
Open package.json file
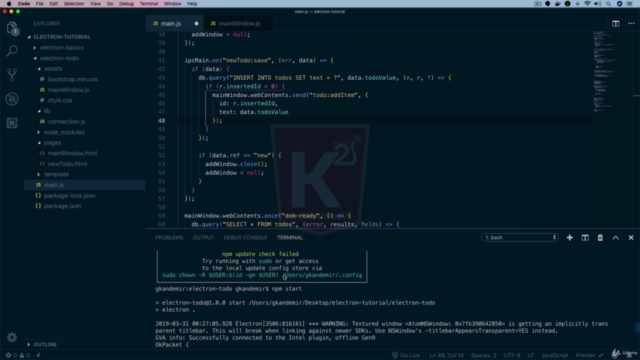[62, 206]
